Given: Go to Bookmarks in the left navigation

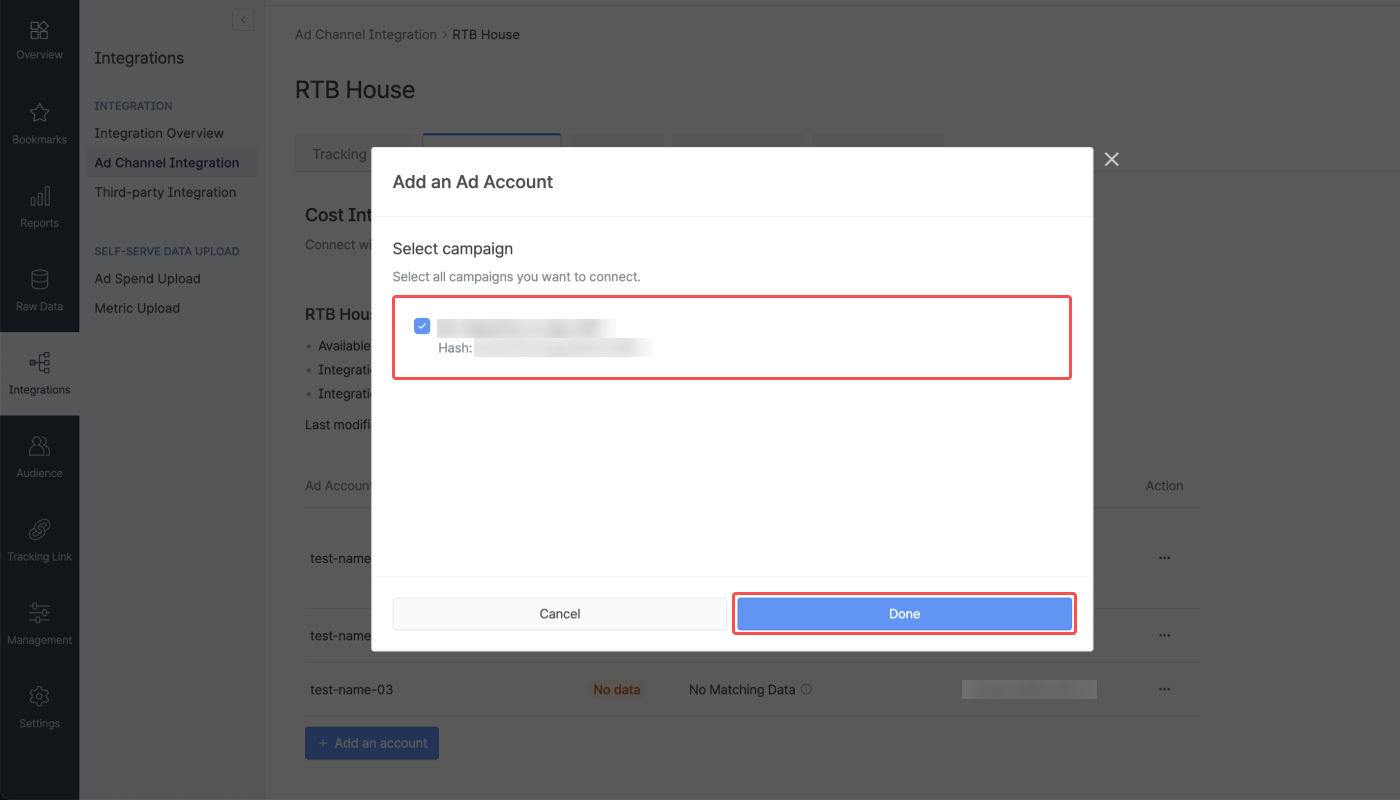Looking at the screenshot, I should pyautogui.click(x=39, y=124).
